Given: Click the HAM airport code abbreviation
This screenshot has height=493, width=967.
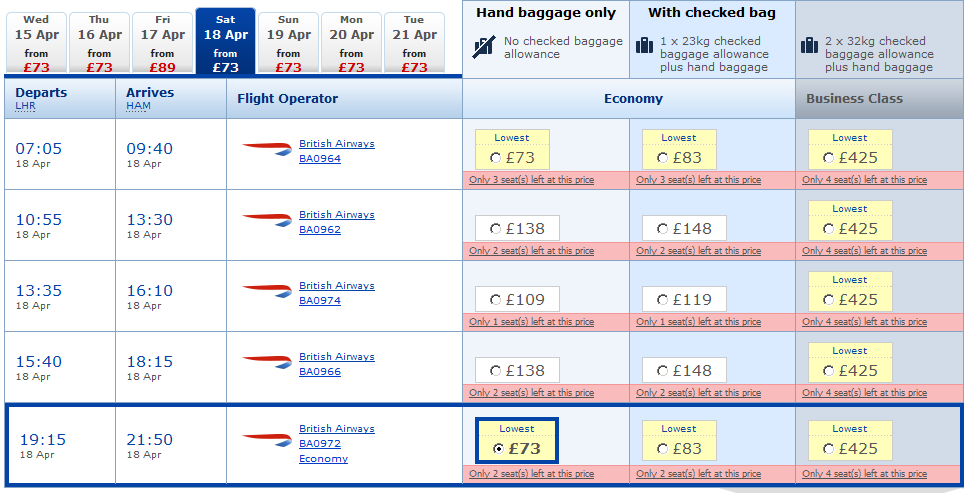Looking at the screenshot, I should pyautogui.click(x=137, y=105).
